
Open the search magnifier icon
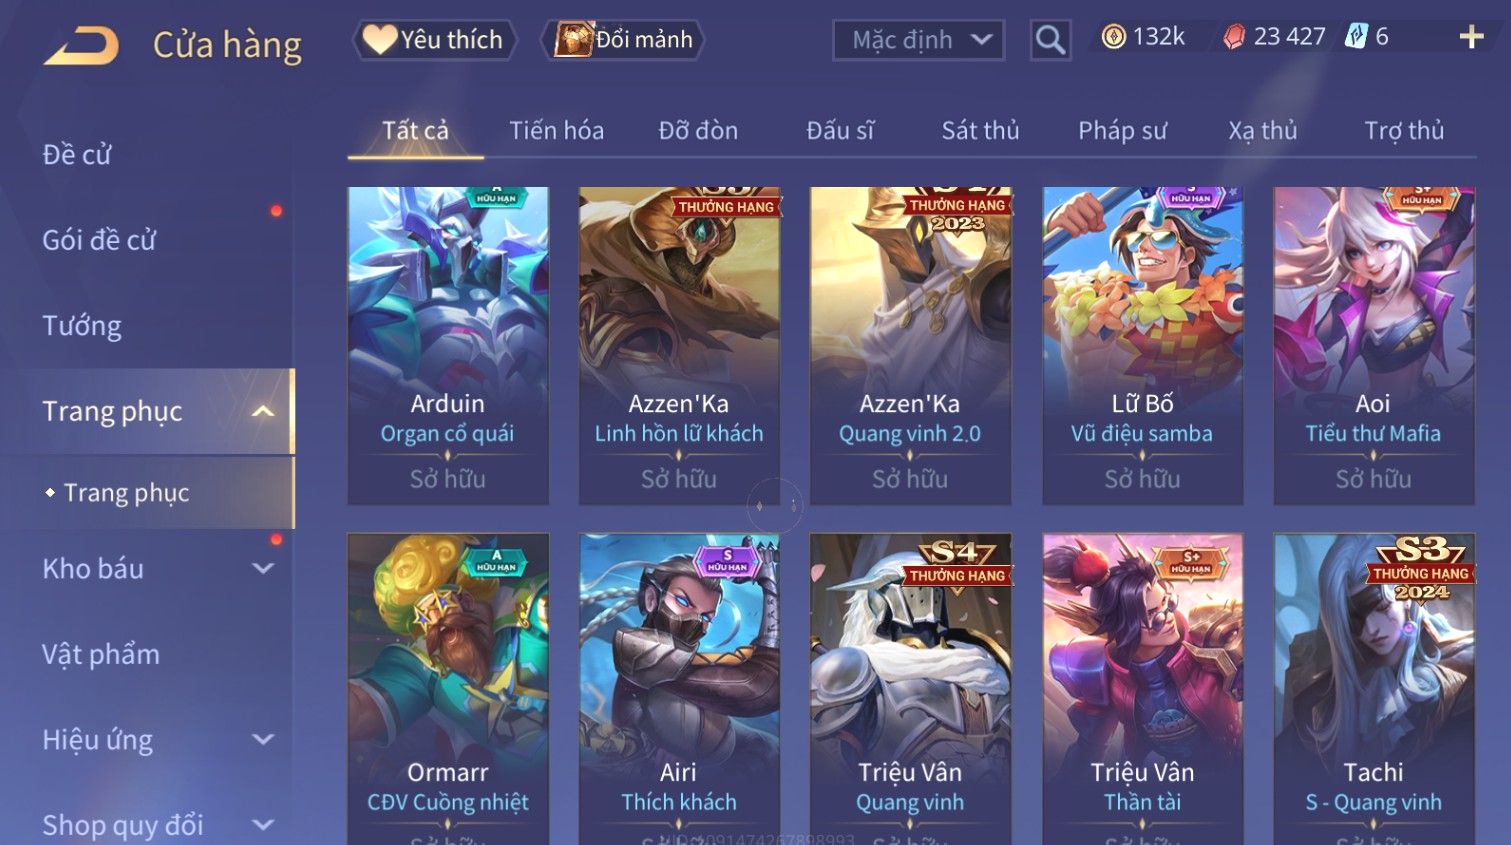1050,40
